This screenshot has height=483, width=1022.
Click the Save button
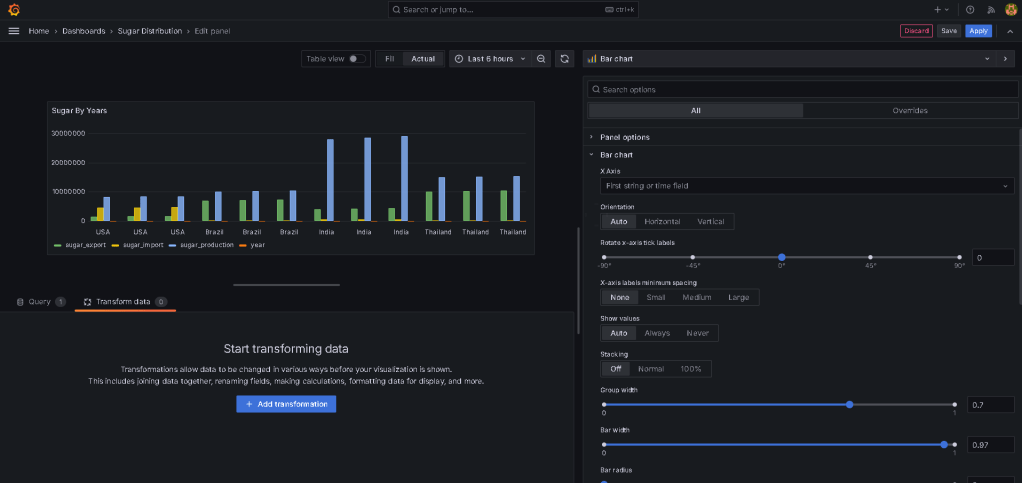(x=948, y=31)
